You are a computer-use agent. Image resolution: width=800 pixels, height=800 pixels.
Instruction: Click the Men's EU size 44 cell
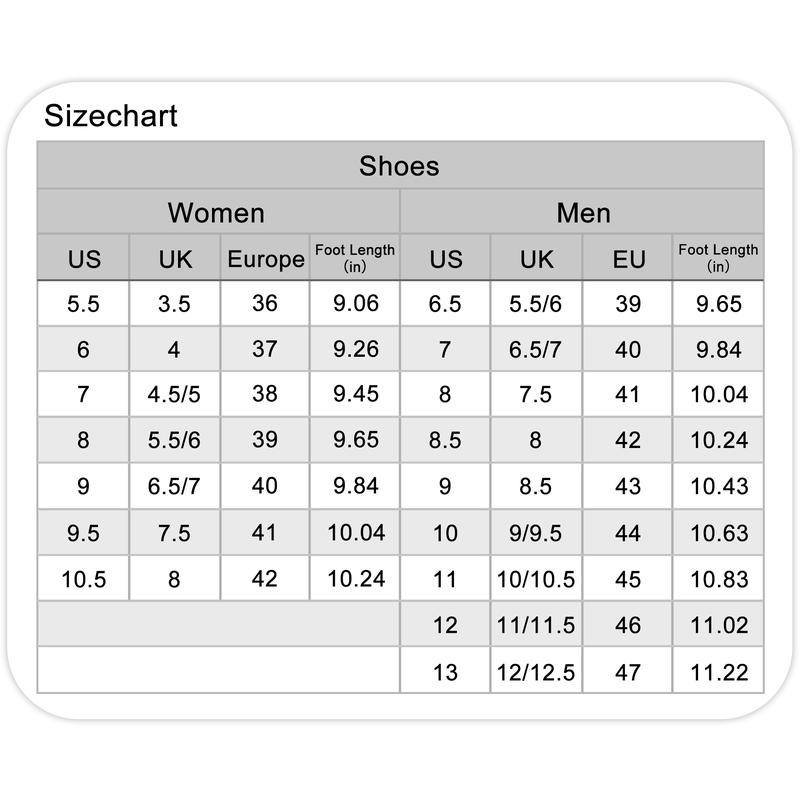(628, 534)
